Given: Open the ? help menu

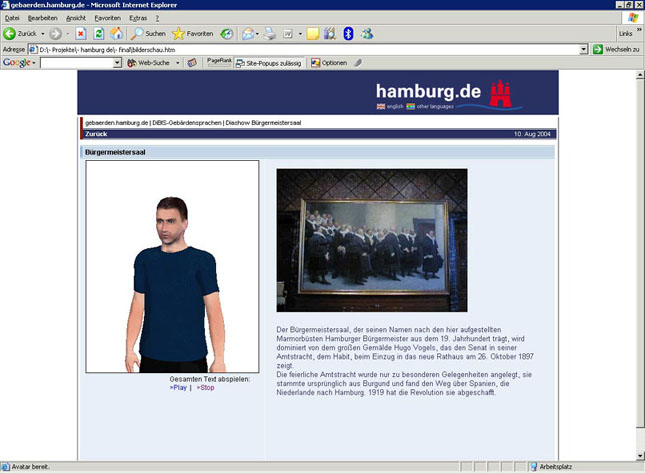Looking at the screenshot, I should pyautogui.click(x=157, y=18).
